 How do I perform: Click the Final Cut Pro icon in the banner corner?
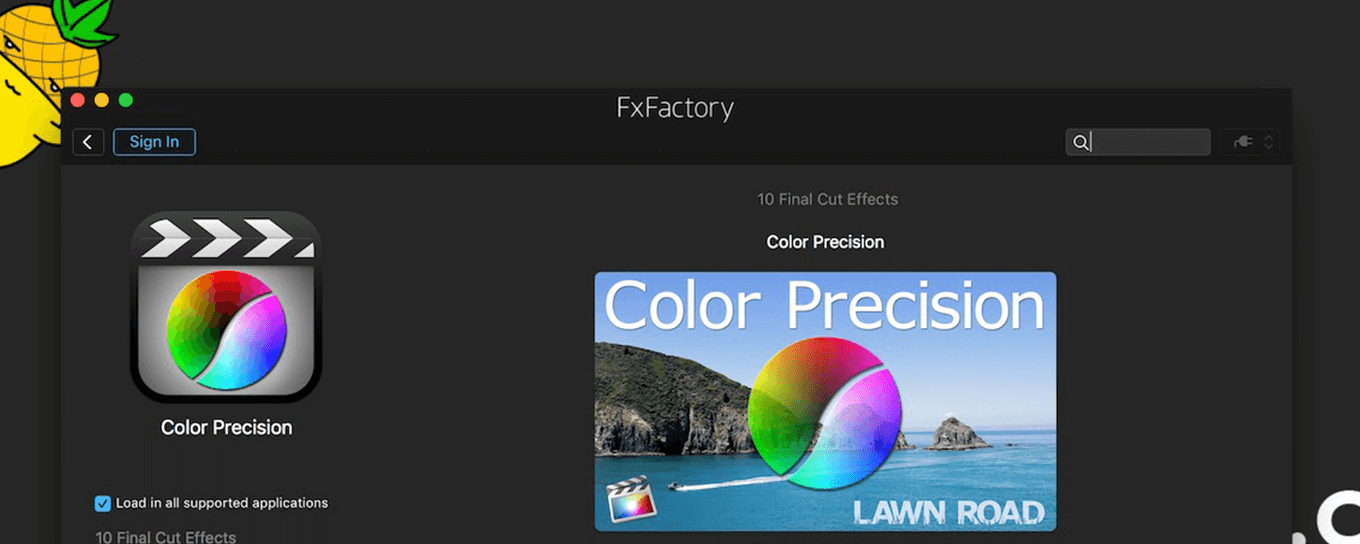pos(629,503)
